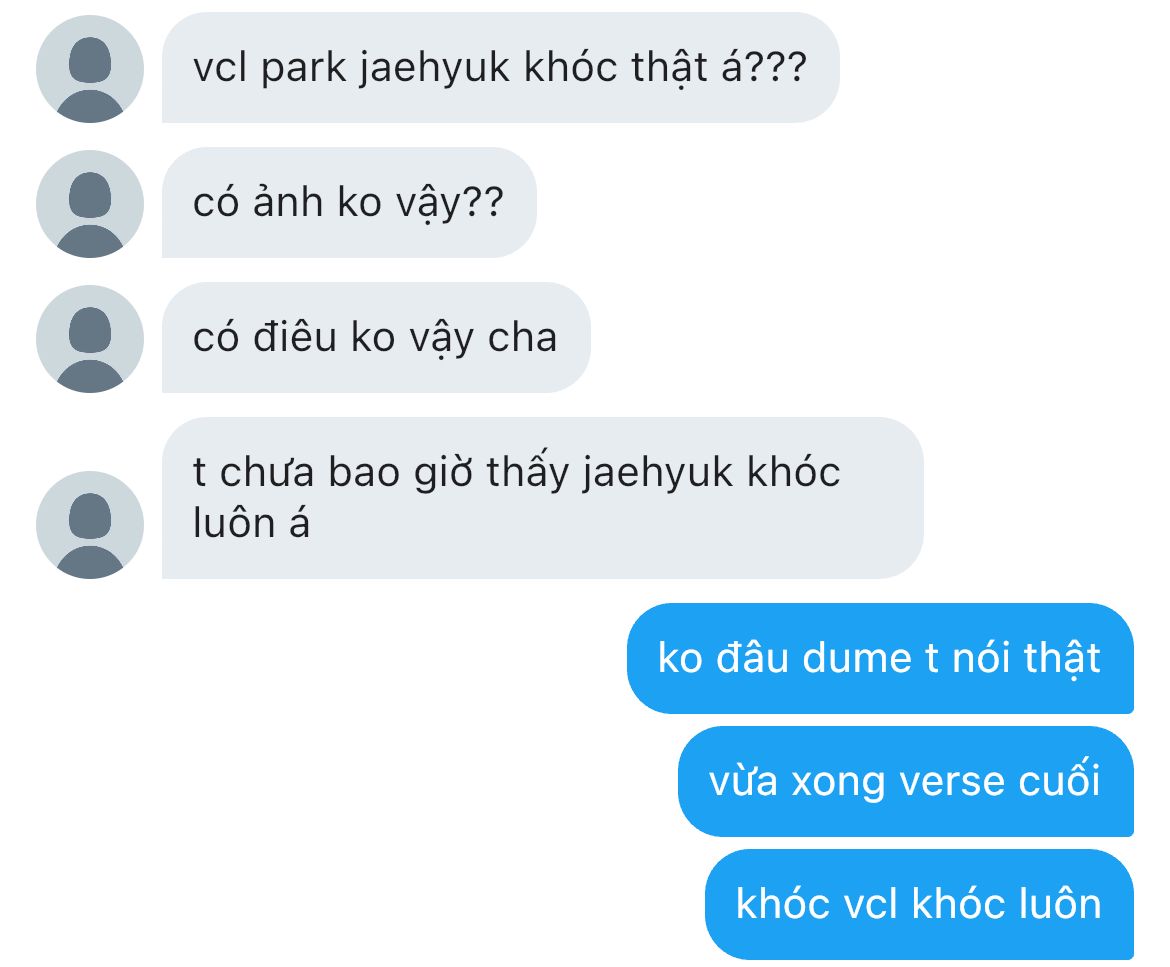Select the blue 'ko đâu dume t nói thật' bubble
The width and height of the screenshot is (1170, 967).
[x=880, y=658]
